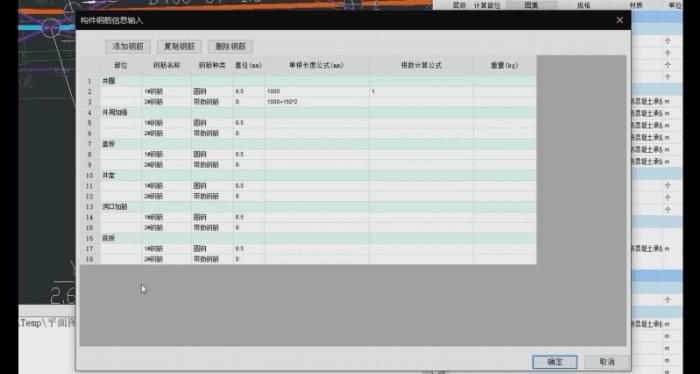The width and height of the screenshot is (700, 374).
Task: Select diameter 6.5 cell in row 17
Action: point(249,249)
